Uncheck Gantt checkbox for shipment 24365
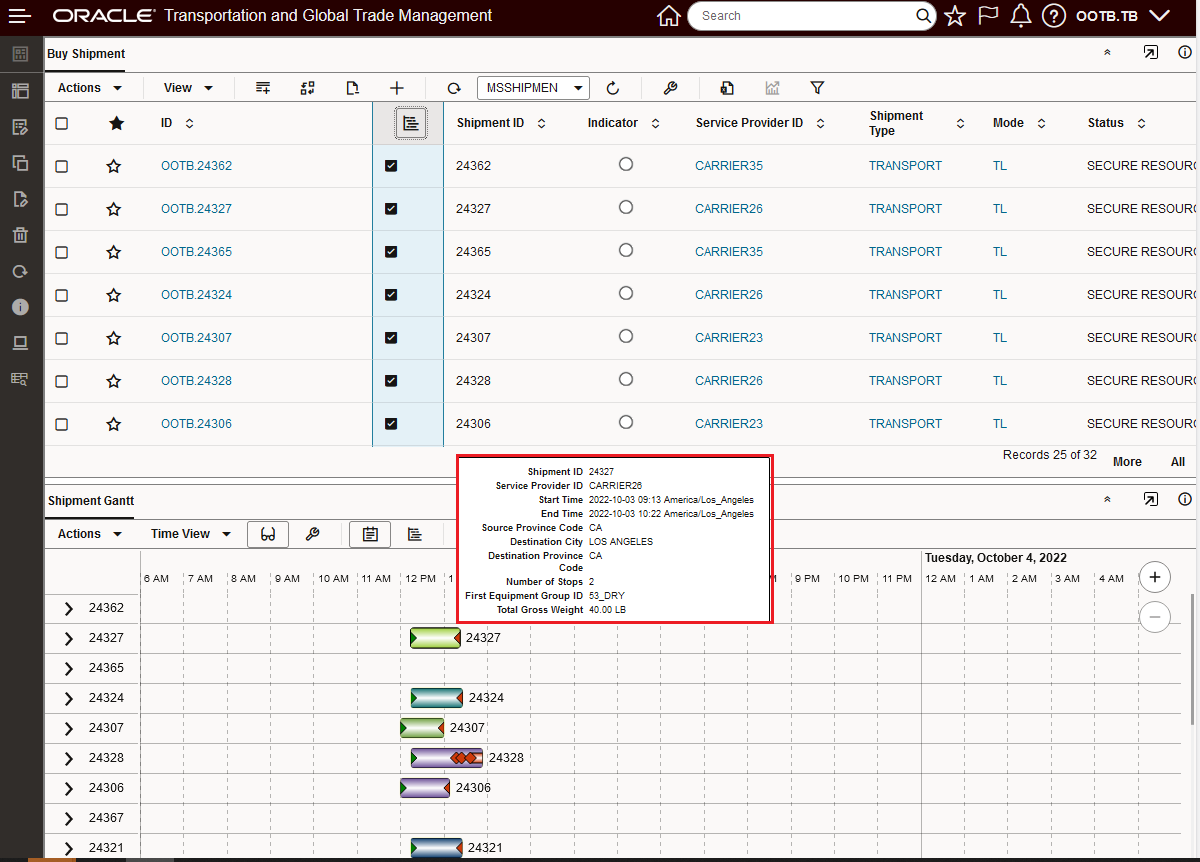 pos(391,252)
